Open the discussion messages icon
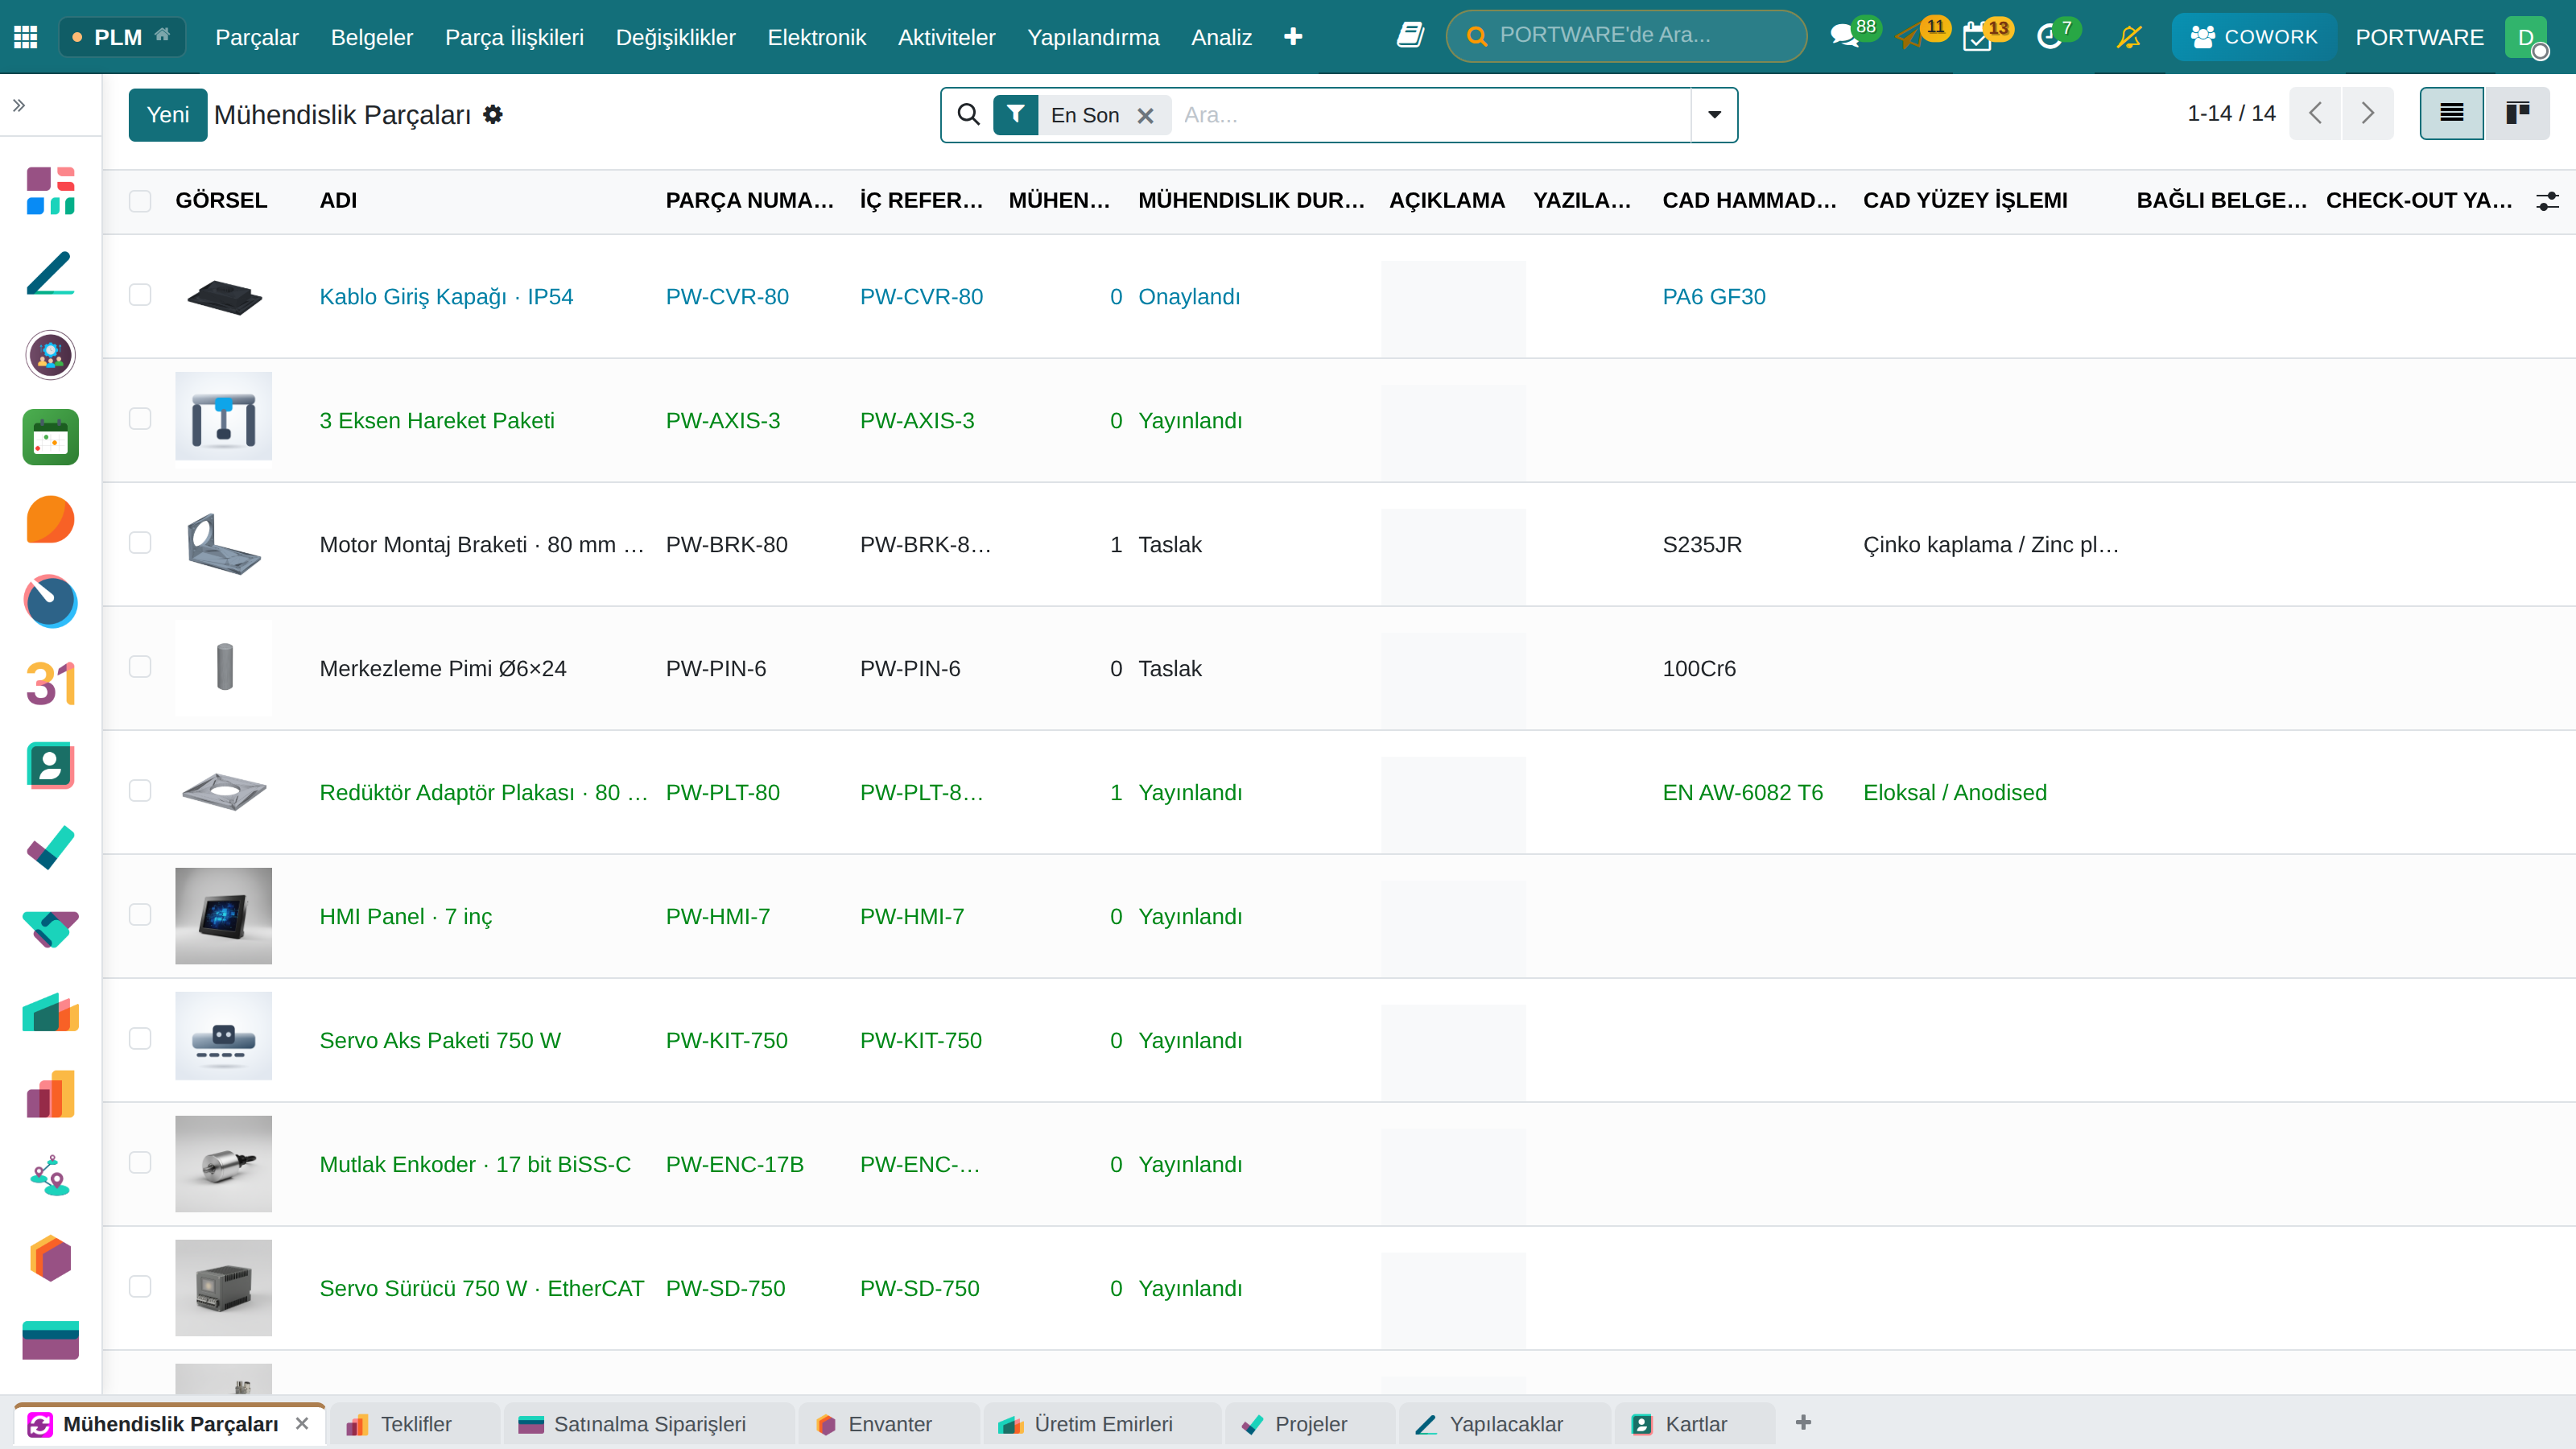 (x=1843, y=37)
